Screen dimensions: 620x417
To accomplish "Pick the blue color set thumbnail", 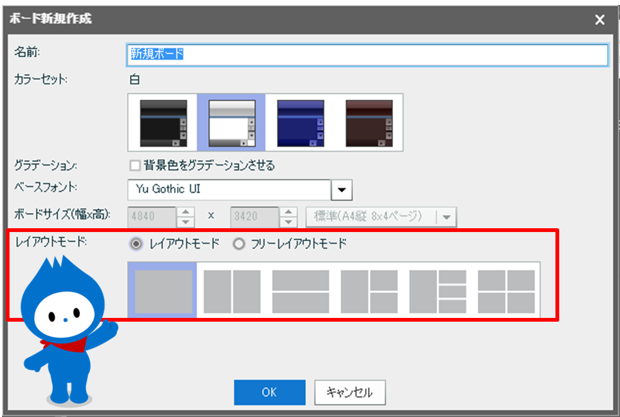I will coord(300,122).
